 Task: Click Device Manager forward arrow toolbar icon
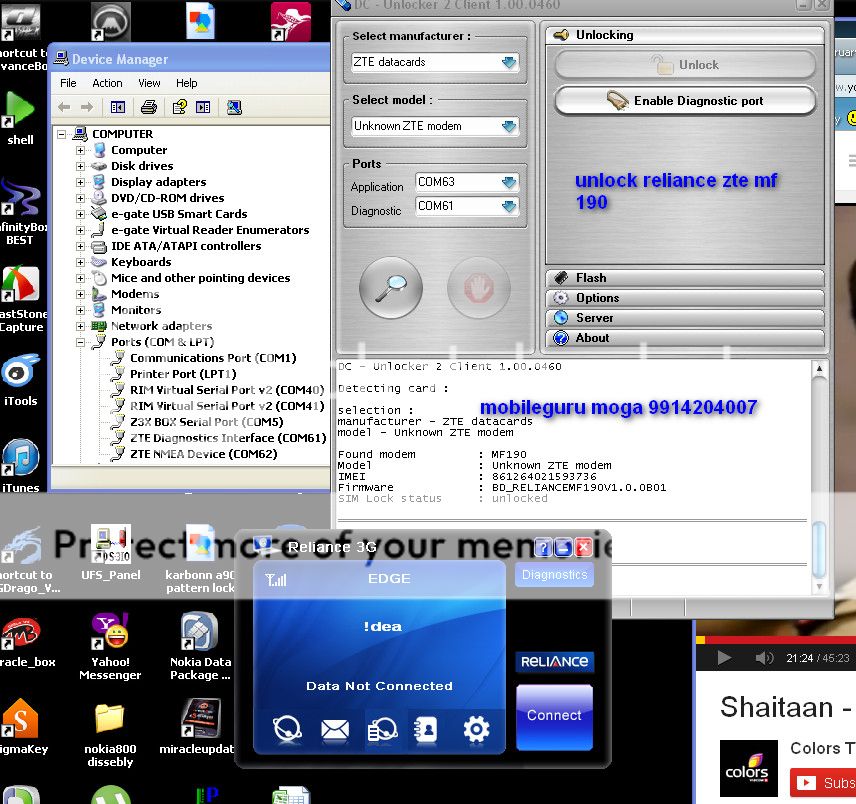86,107
